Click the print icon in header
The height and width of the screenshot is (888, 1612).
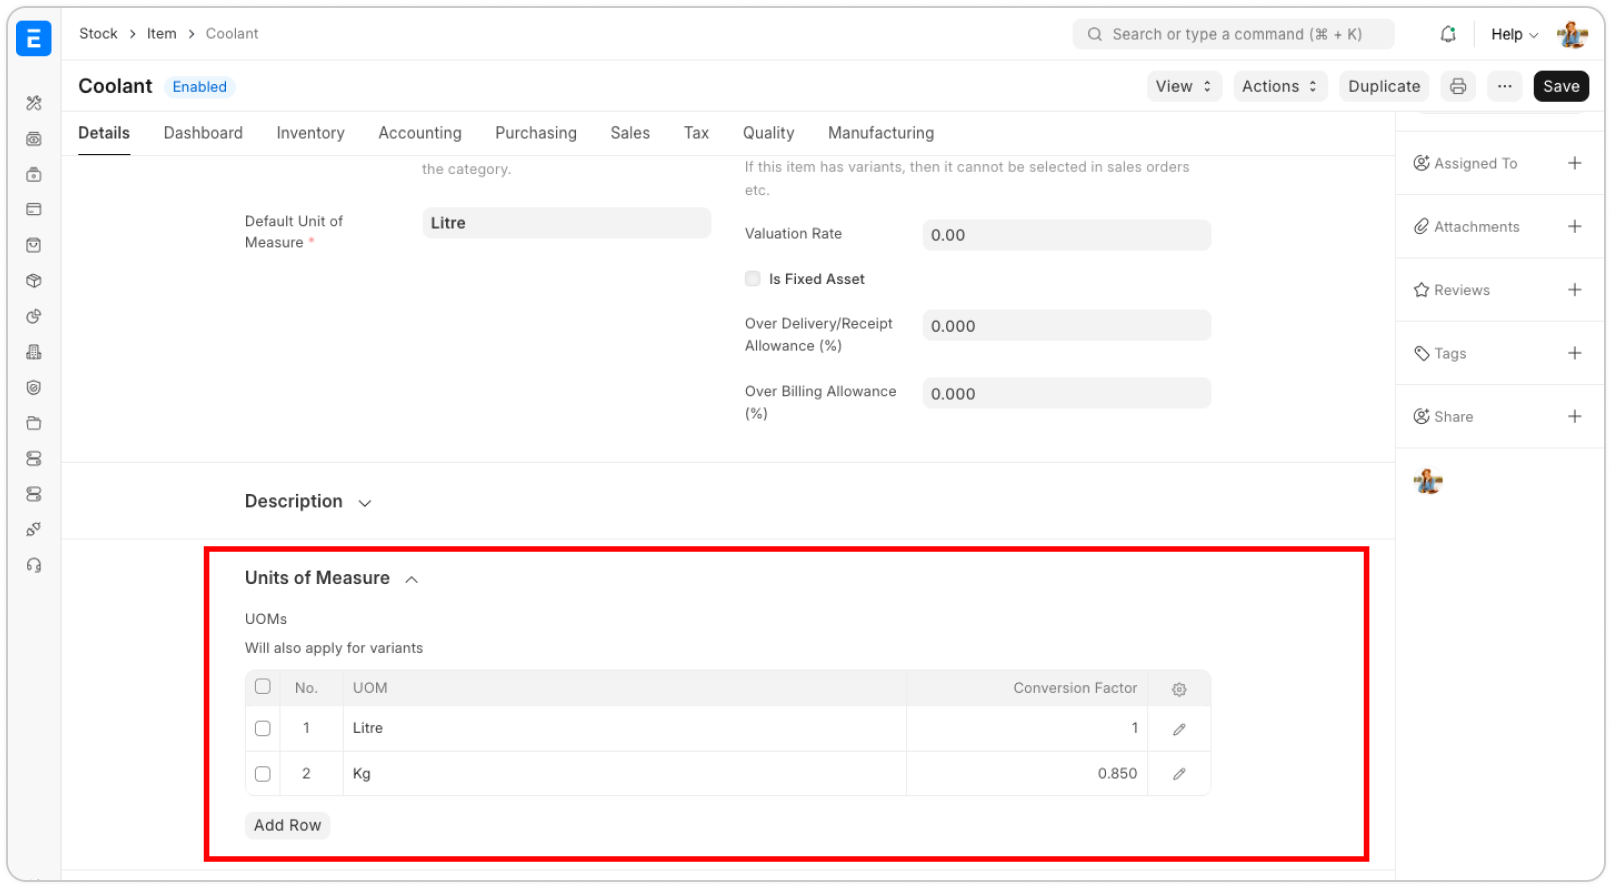click(x=1458, y=86)
